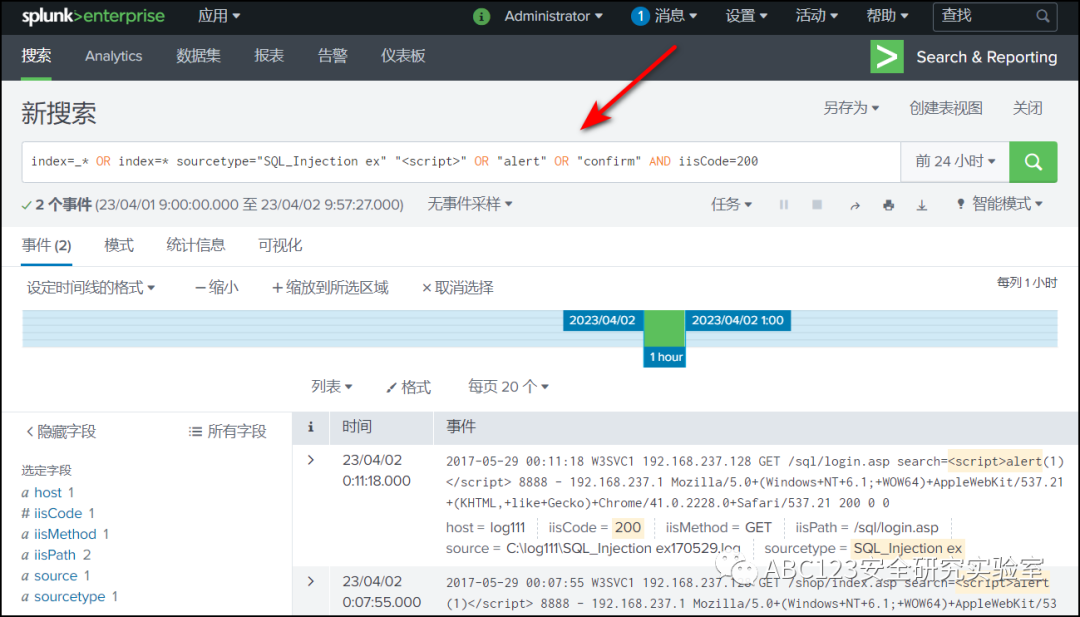Go to the 仪表板 nav tab
Image resolution: width=1080 pixels, height=617 pixels.
[403, 56]
